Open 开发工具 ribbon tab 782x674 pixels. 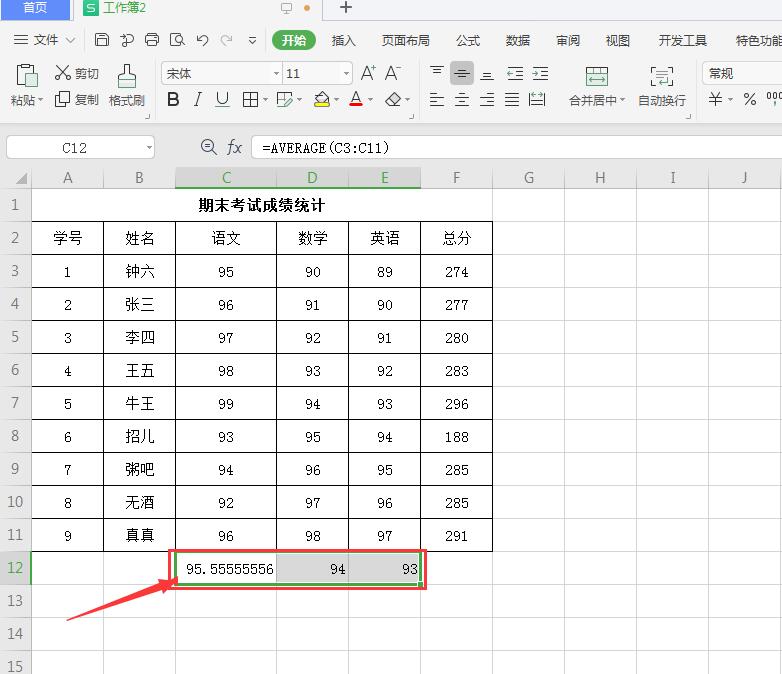(682, 40)
